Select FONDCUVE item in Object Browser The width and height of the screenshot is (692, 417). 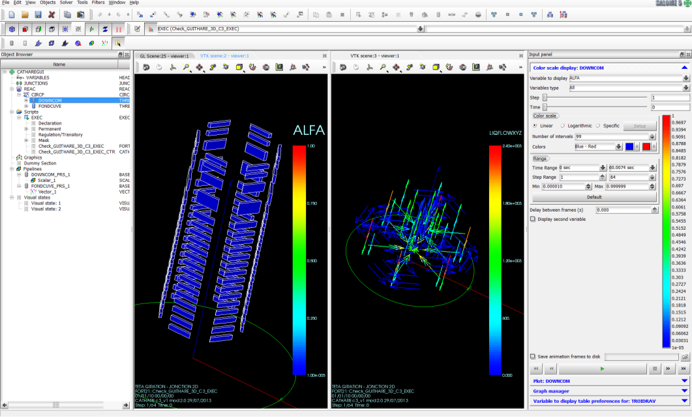[50, 106]
